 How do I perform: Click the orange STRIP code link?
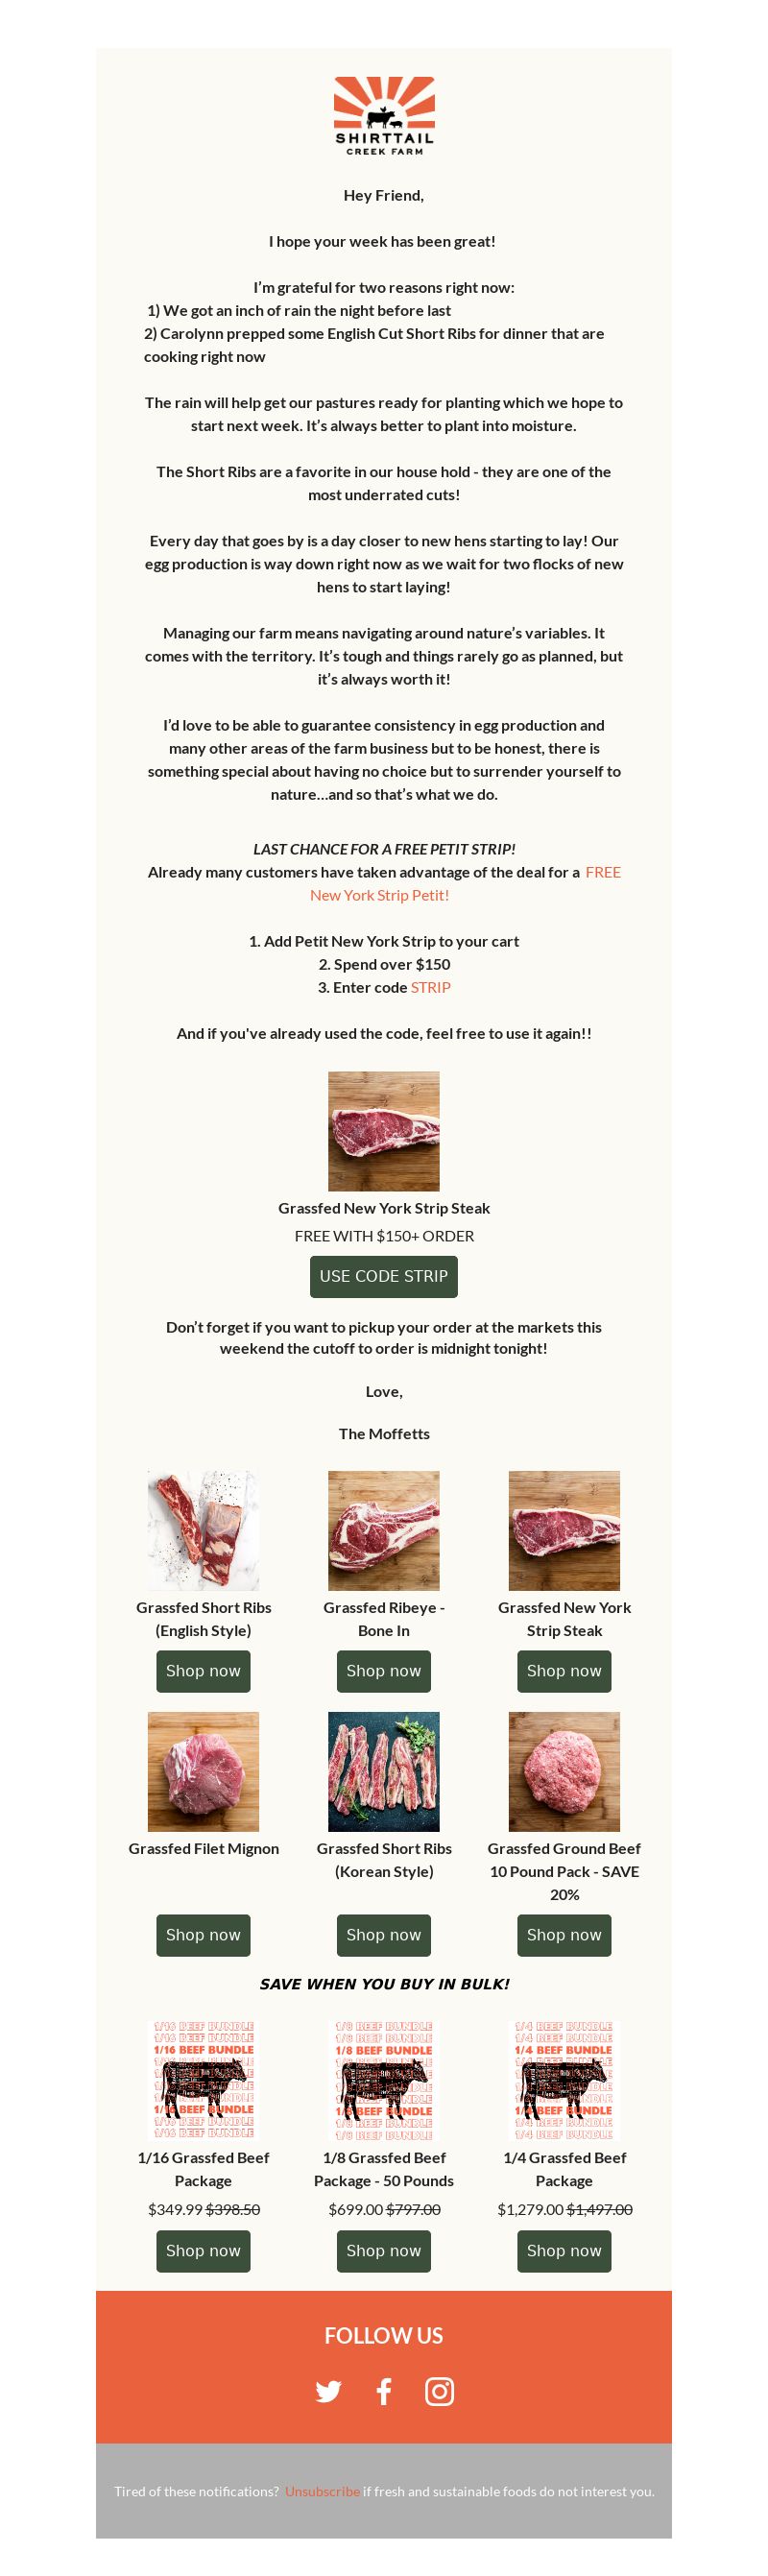coord(431,987)
